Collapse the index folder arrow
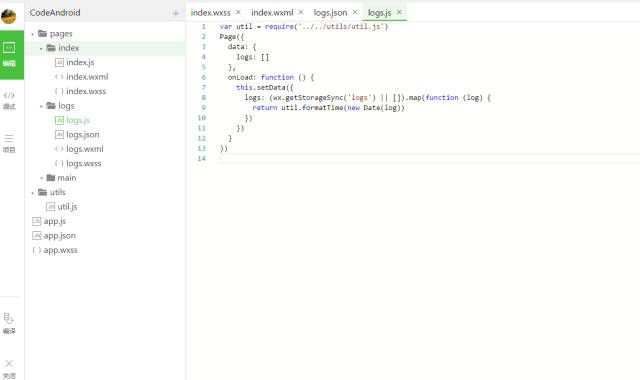 tap(41, 49)
